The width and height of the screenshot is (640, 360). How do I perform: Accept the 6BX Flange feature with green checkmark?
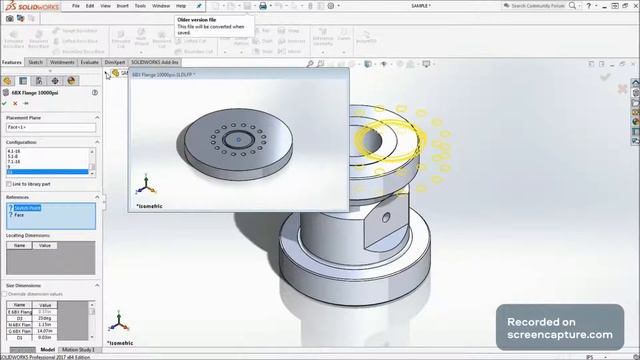point(4,104)
